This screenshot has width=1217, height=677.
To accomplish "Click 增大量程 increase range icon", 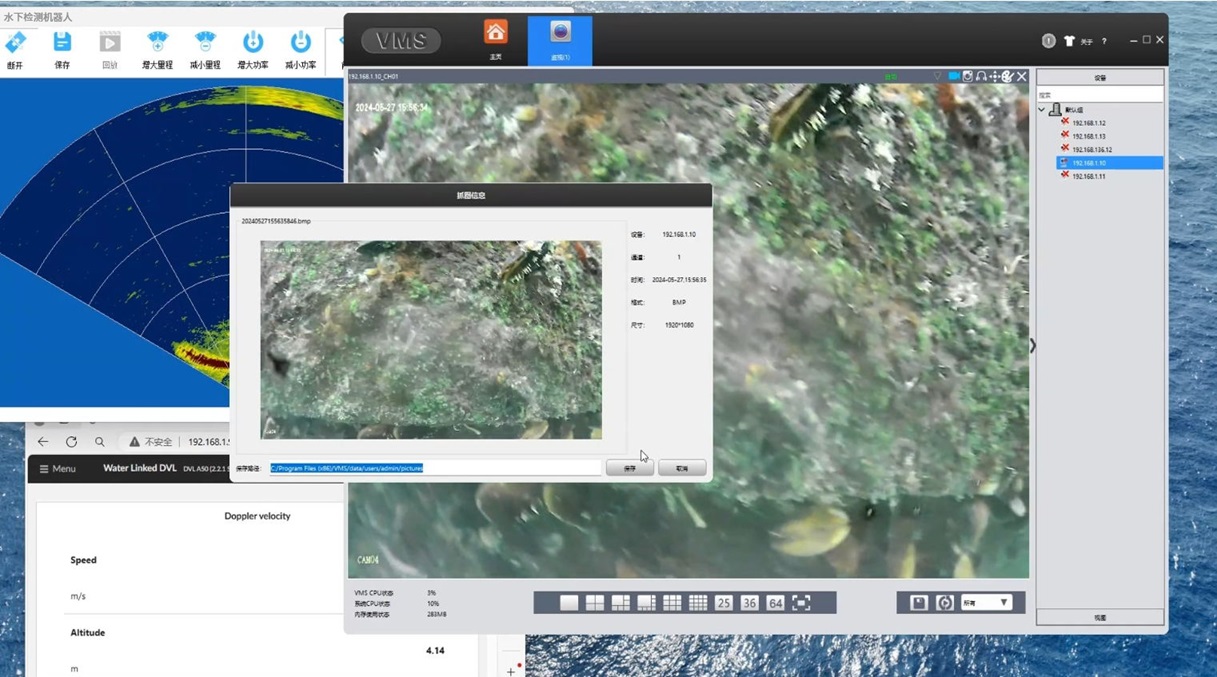I will (x=157, y=42).
